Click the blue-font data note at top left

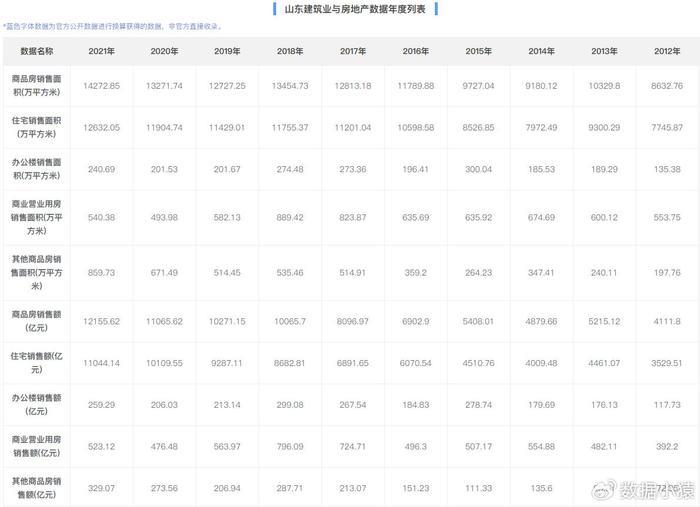pyautogui.click(x=112, y=27)
